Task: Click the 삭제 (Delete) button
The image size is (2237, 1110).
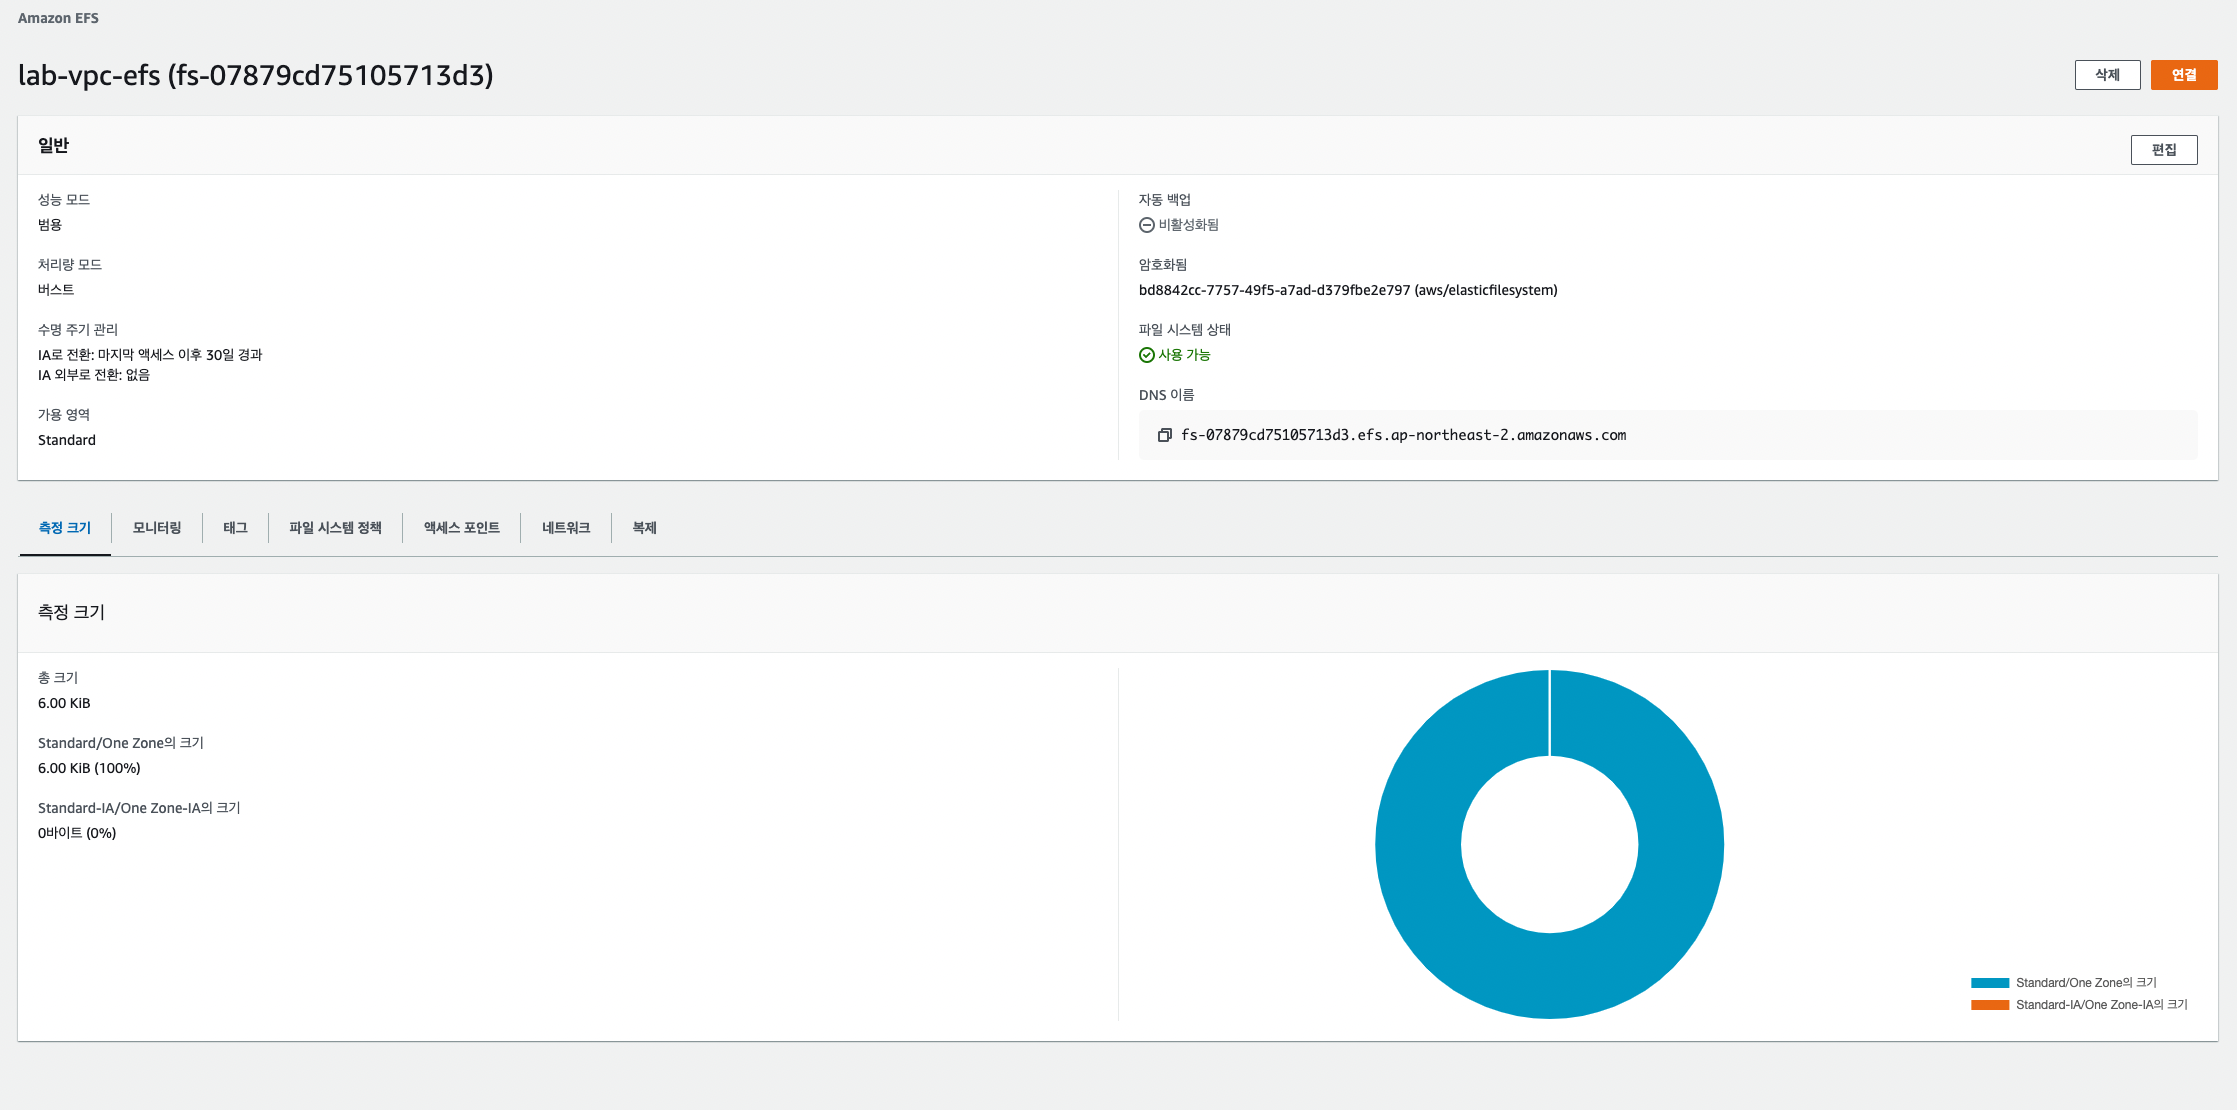Action: (2107, 75)
